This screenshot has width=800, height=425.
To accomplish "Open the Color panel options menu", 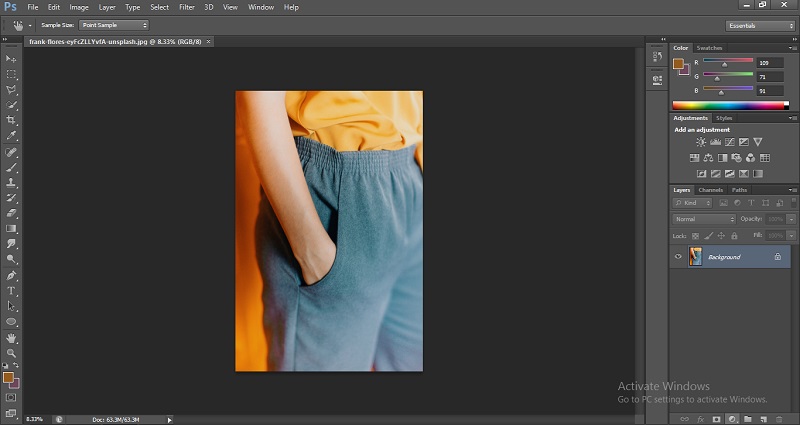I will 792,48.
